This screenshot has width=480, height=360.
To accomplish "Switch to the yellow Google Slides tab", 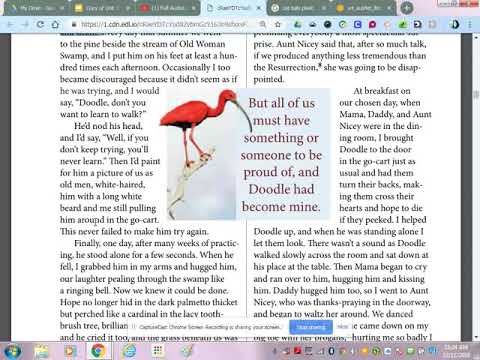I will tap(102, 8).
